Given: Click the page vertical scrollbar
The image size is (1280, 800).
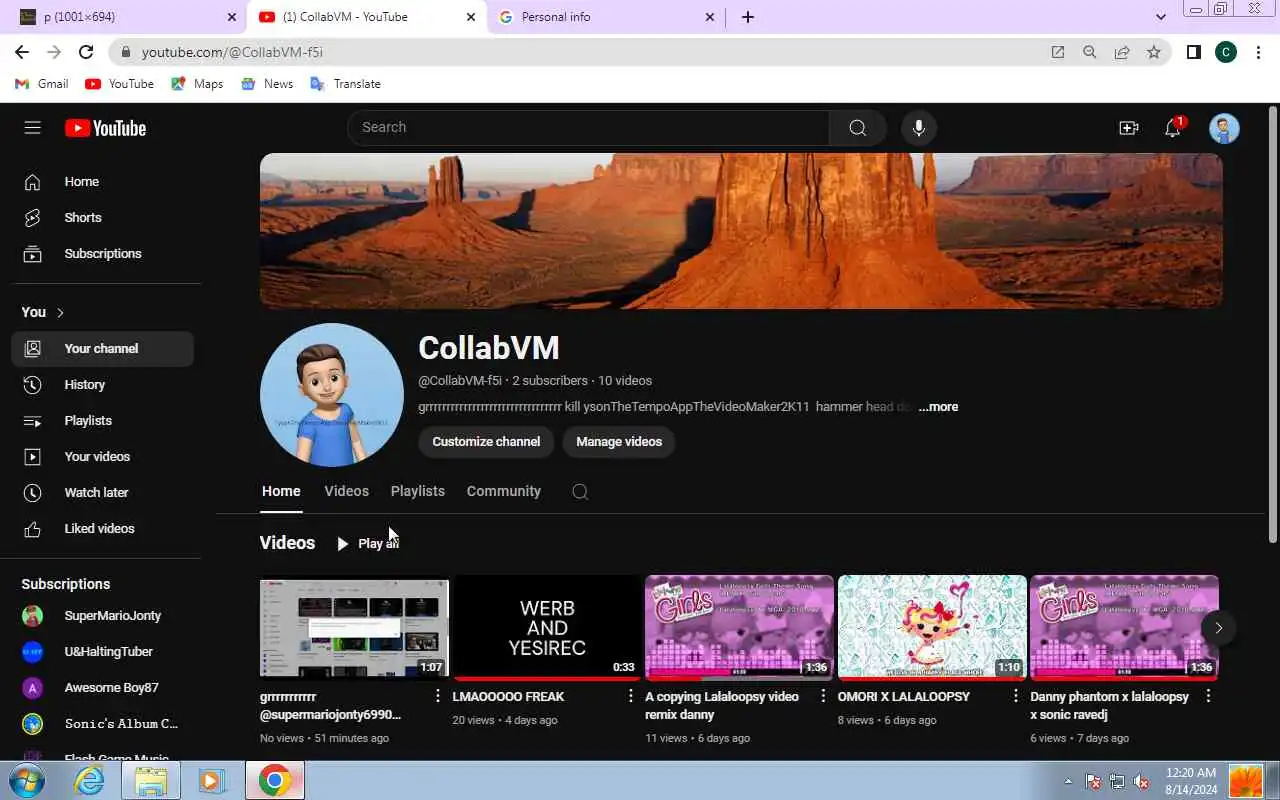Looking at the screenshot, I should [x=1272, y=325].
